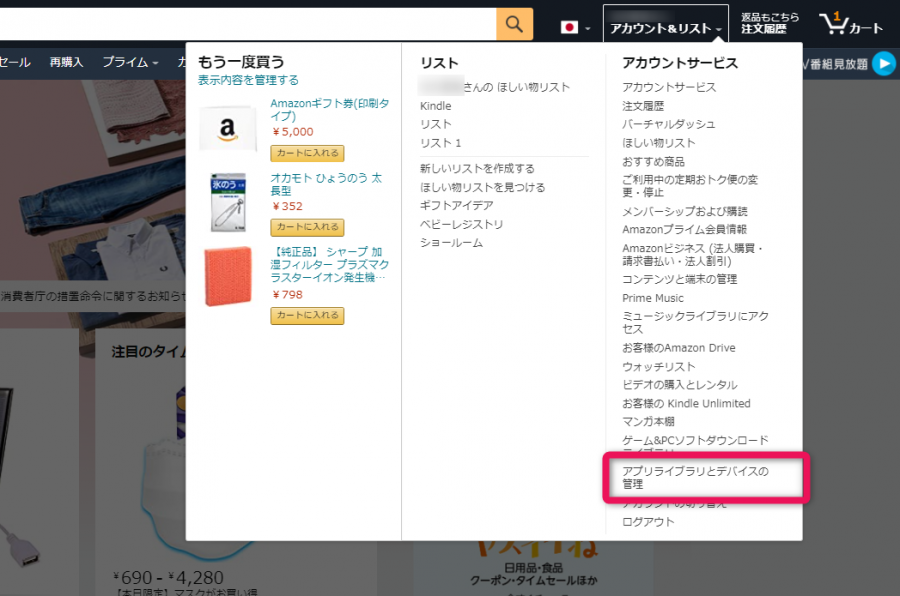
Task: Open お客様の Kindle Unlimited link
Action: click(x=686, y=404)
